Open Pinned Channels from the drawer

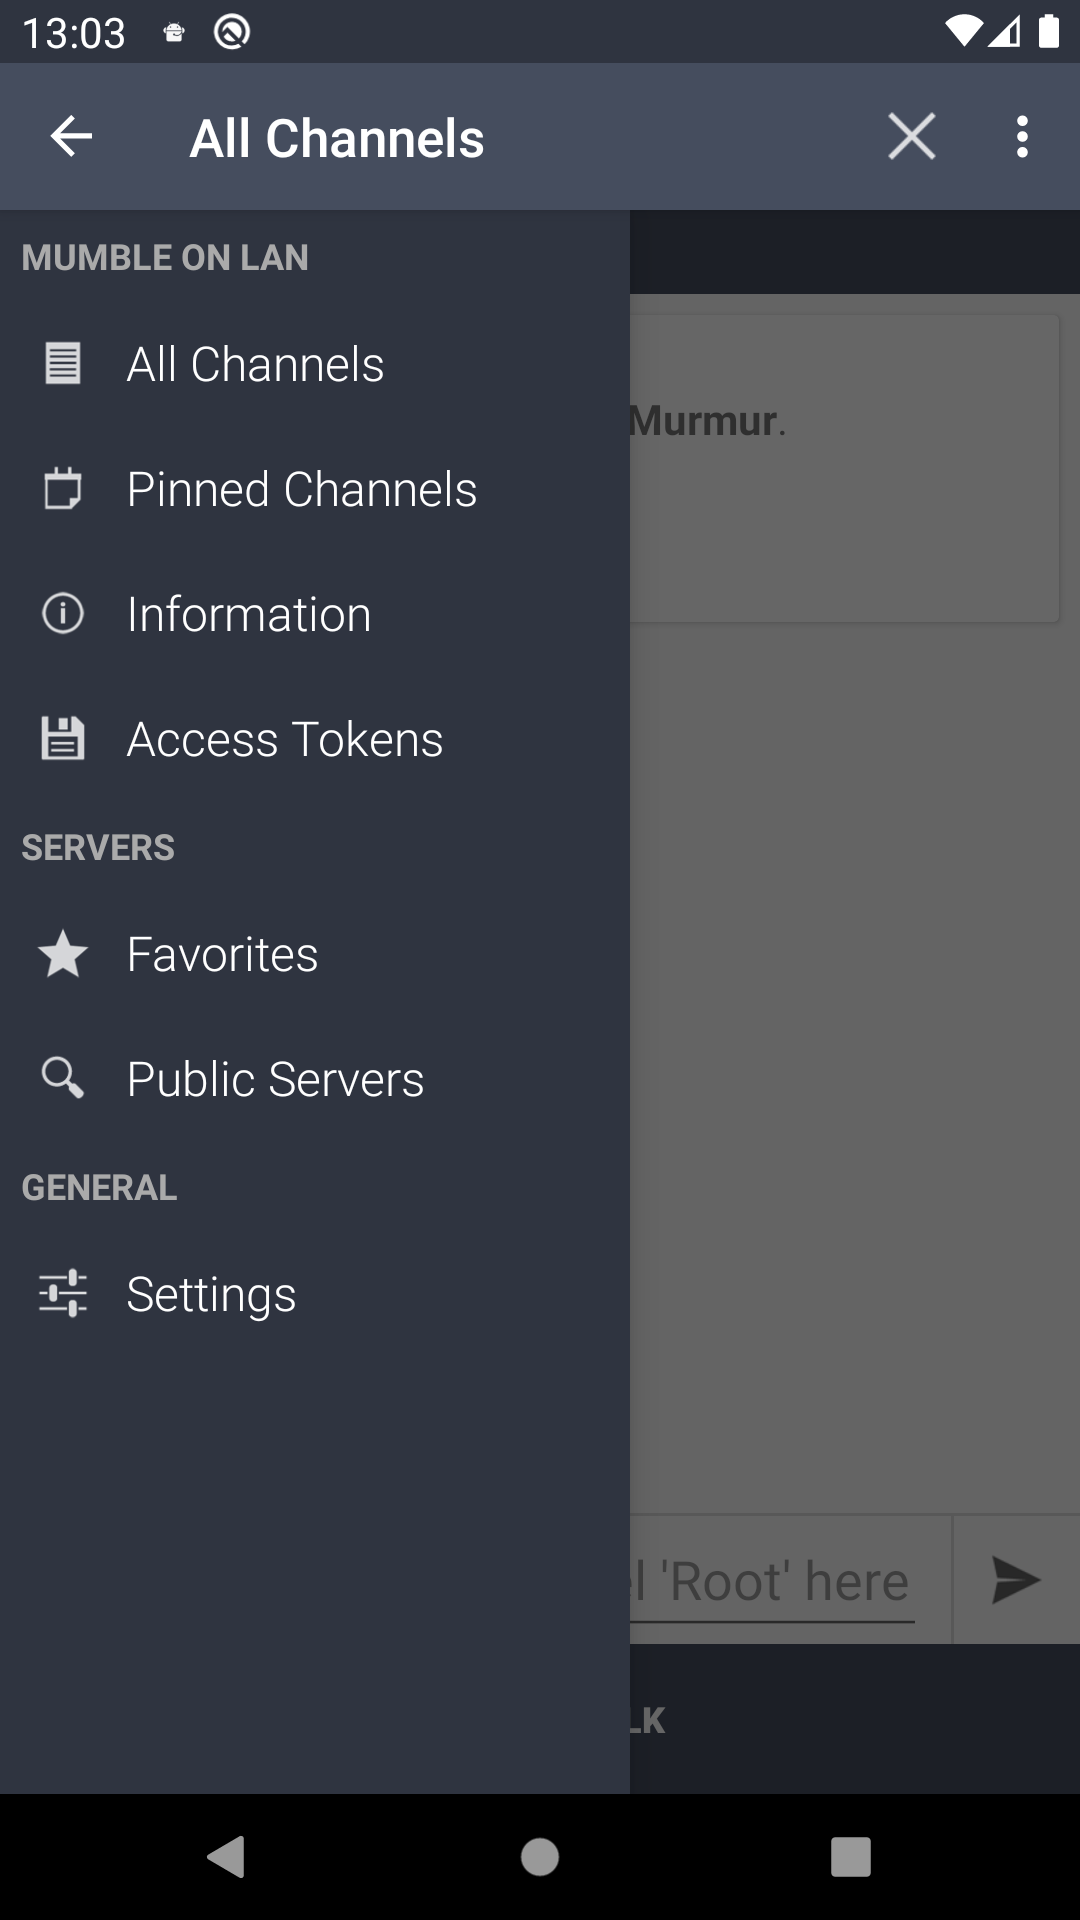click(302, 489)
